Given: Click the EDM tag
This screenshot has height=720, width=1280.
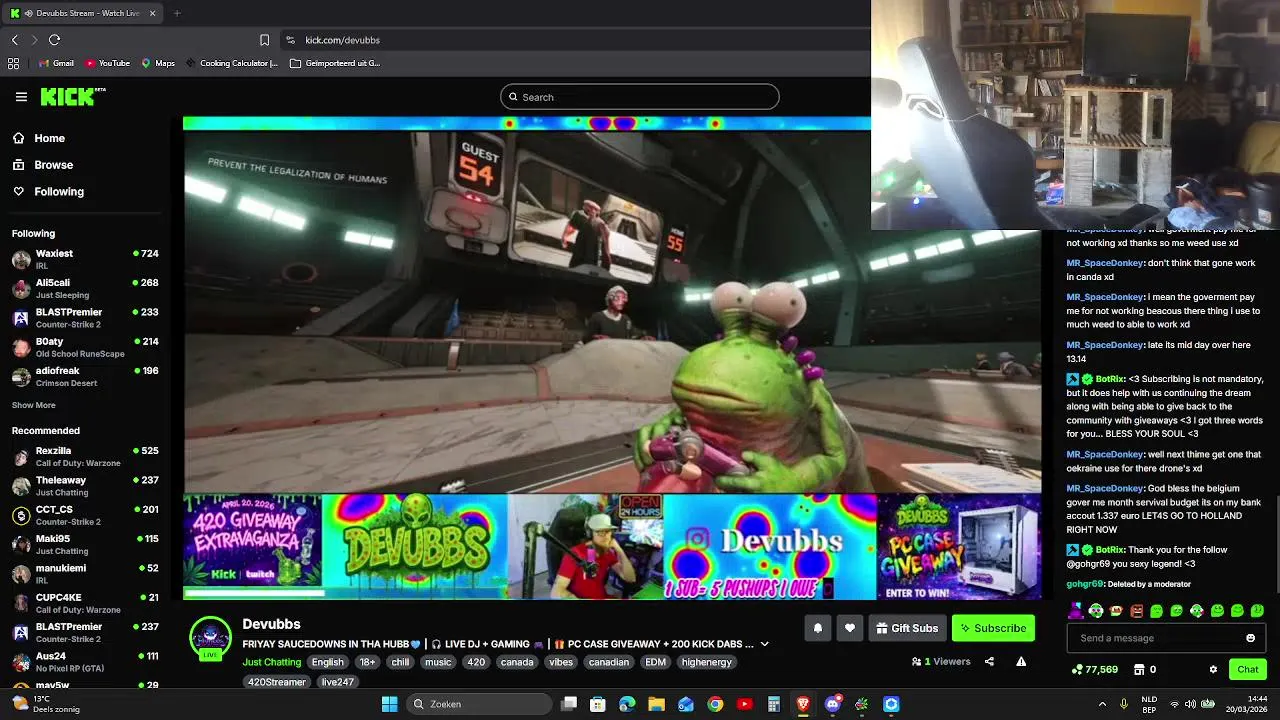Looking at the screenshot, I should (x=655, y=662).
